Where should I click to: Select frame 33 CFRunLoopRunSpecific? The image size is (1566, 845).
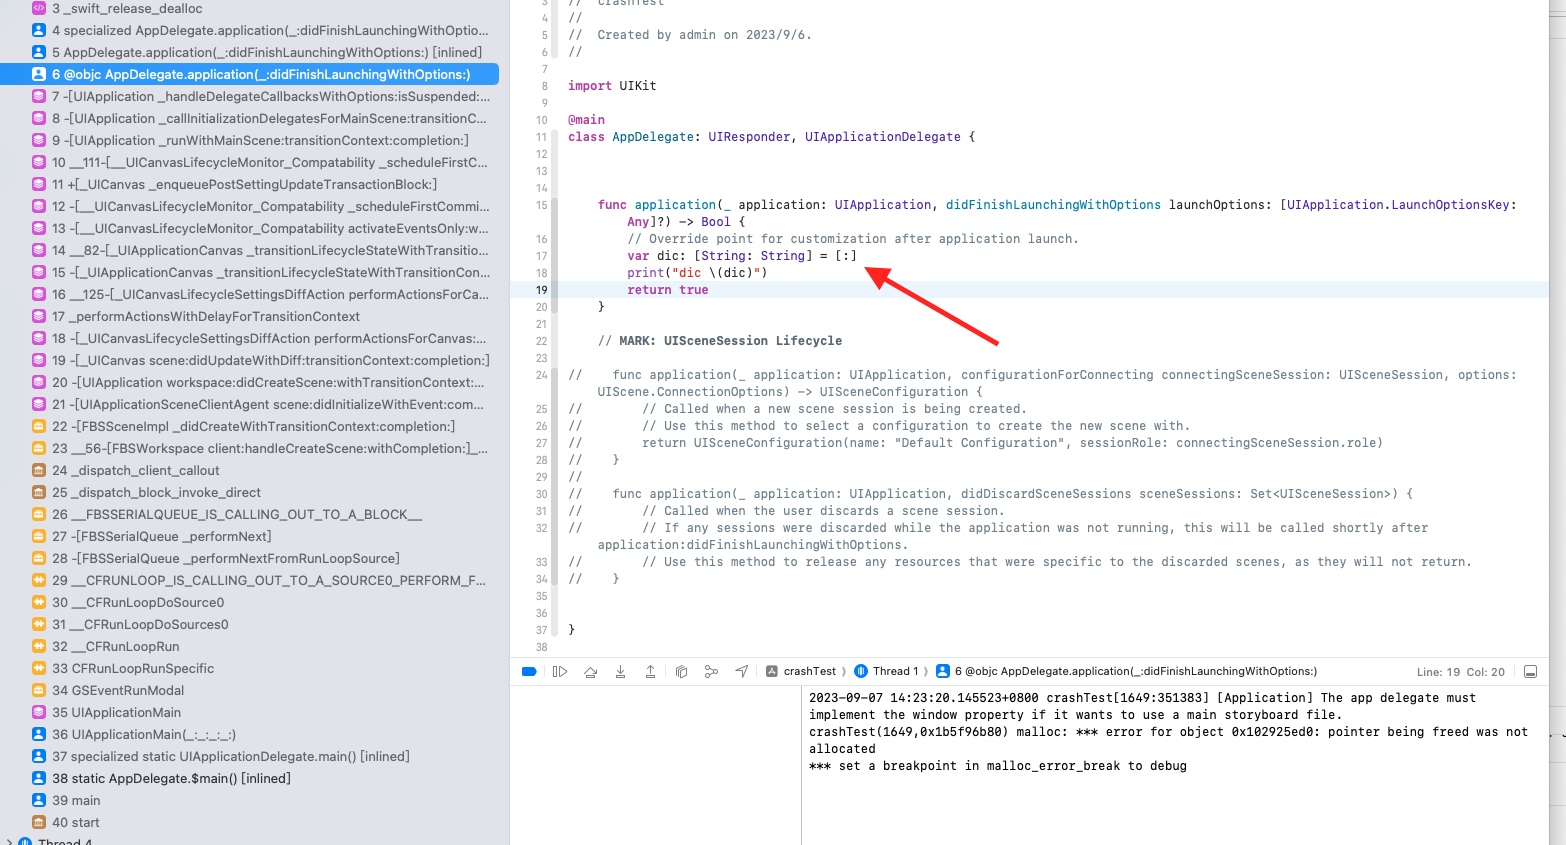click(250, 668)
